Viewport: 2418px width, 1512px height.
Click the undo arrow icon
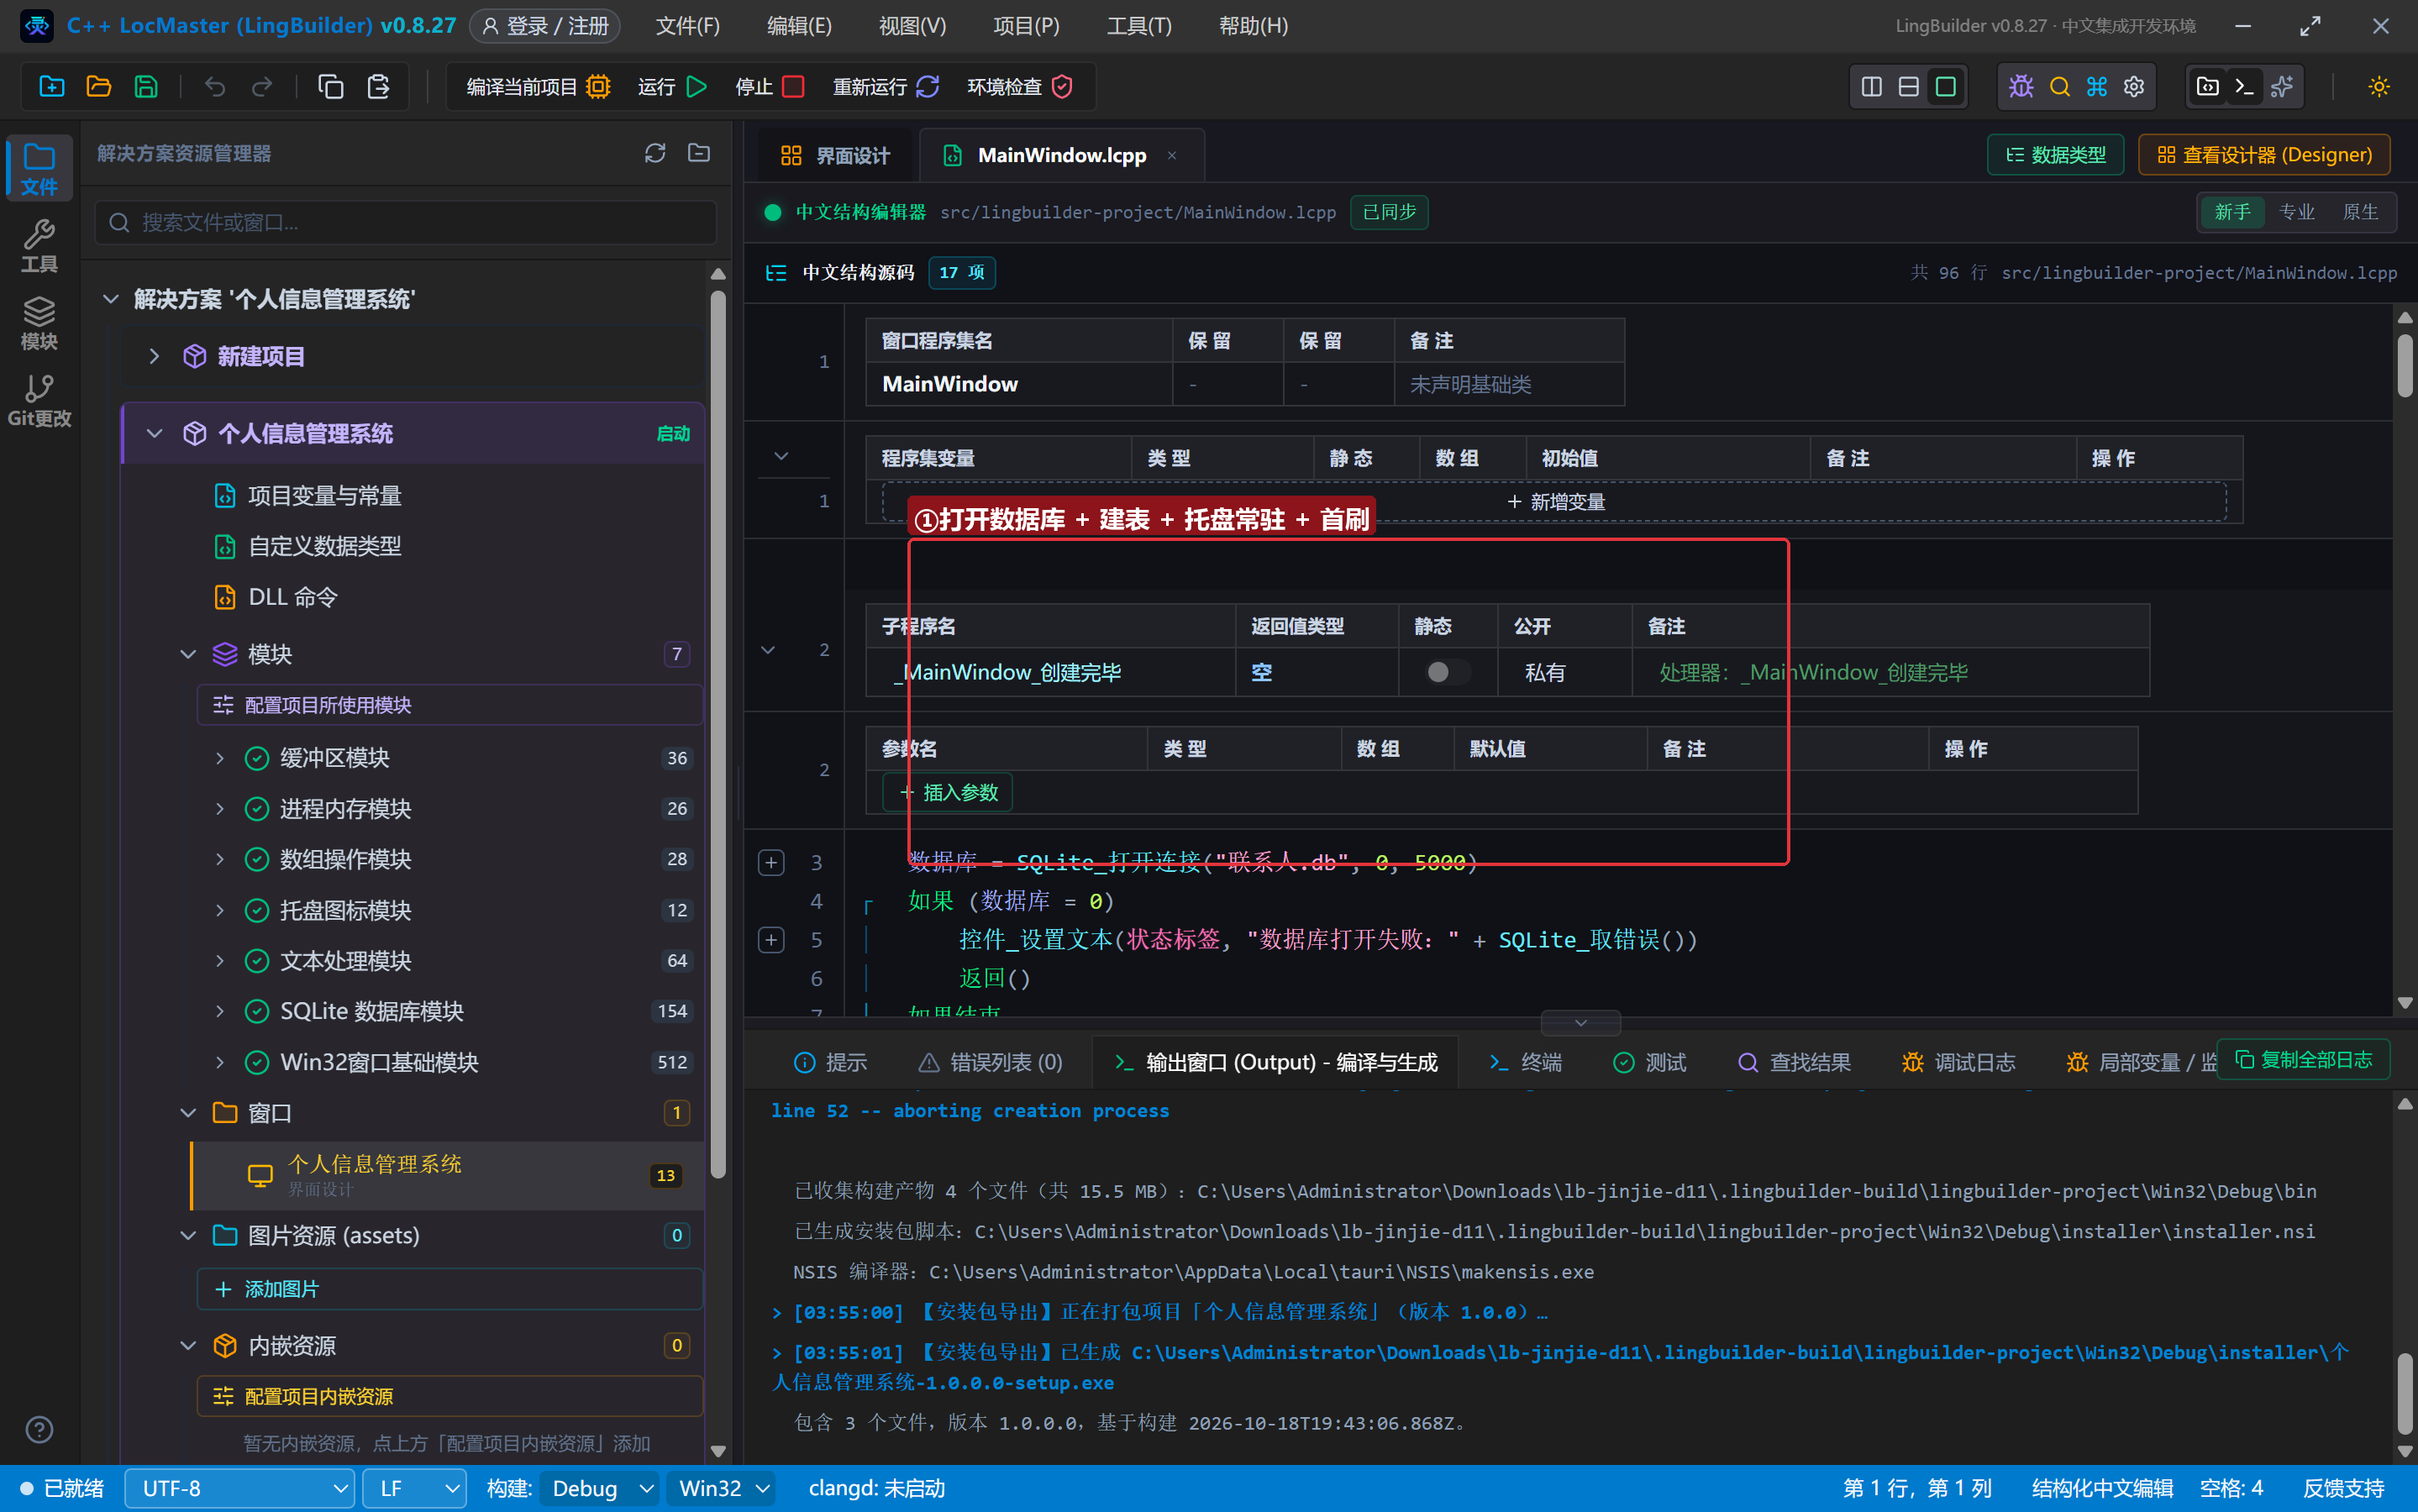215,87
